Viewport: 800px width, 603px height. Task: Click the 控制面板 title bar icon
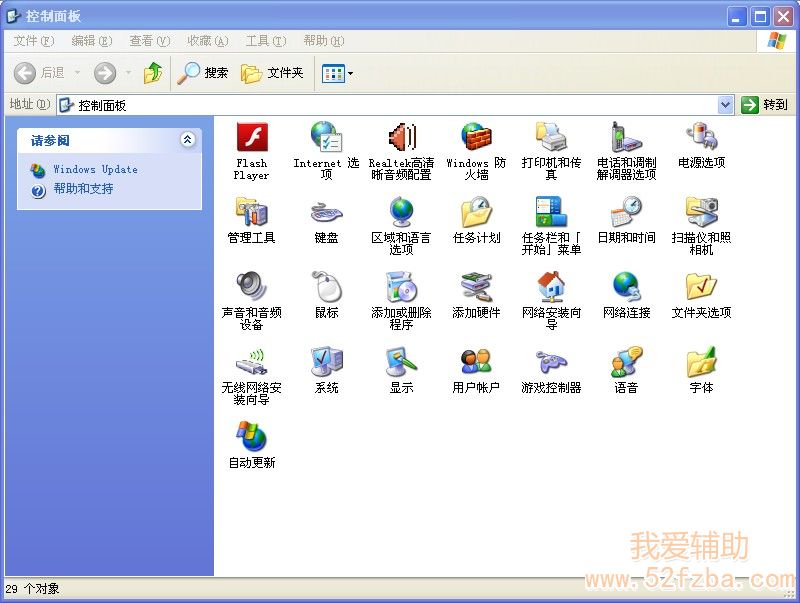click(13, 17)
